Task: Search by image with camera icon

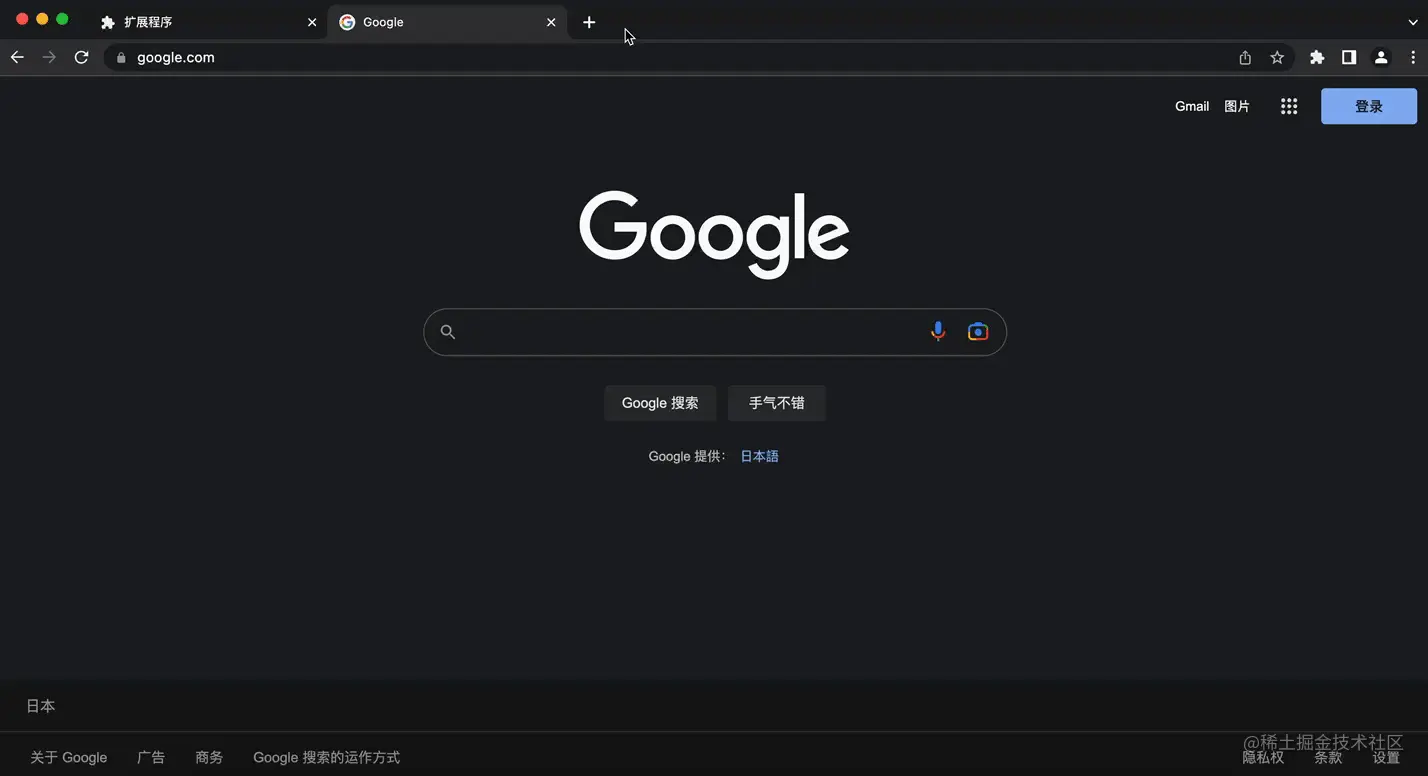Action: click(978, 332)
